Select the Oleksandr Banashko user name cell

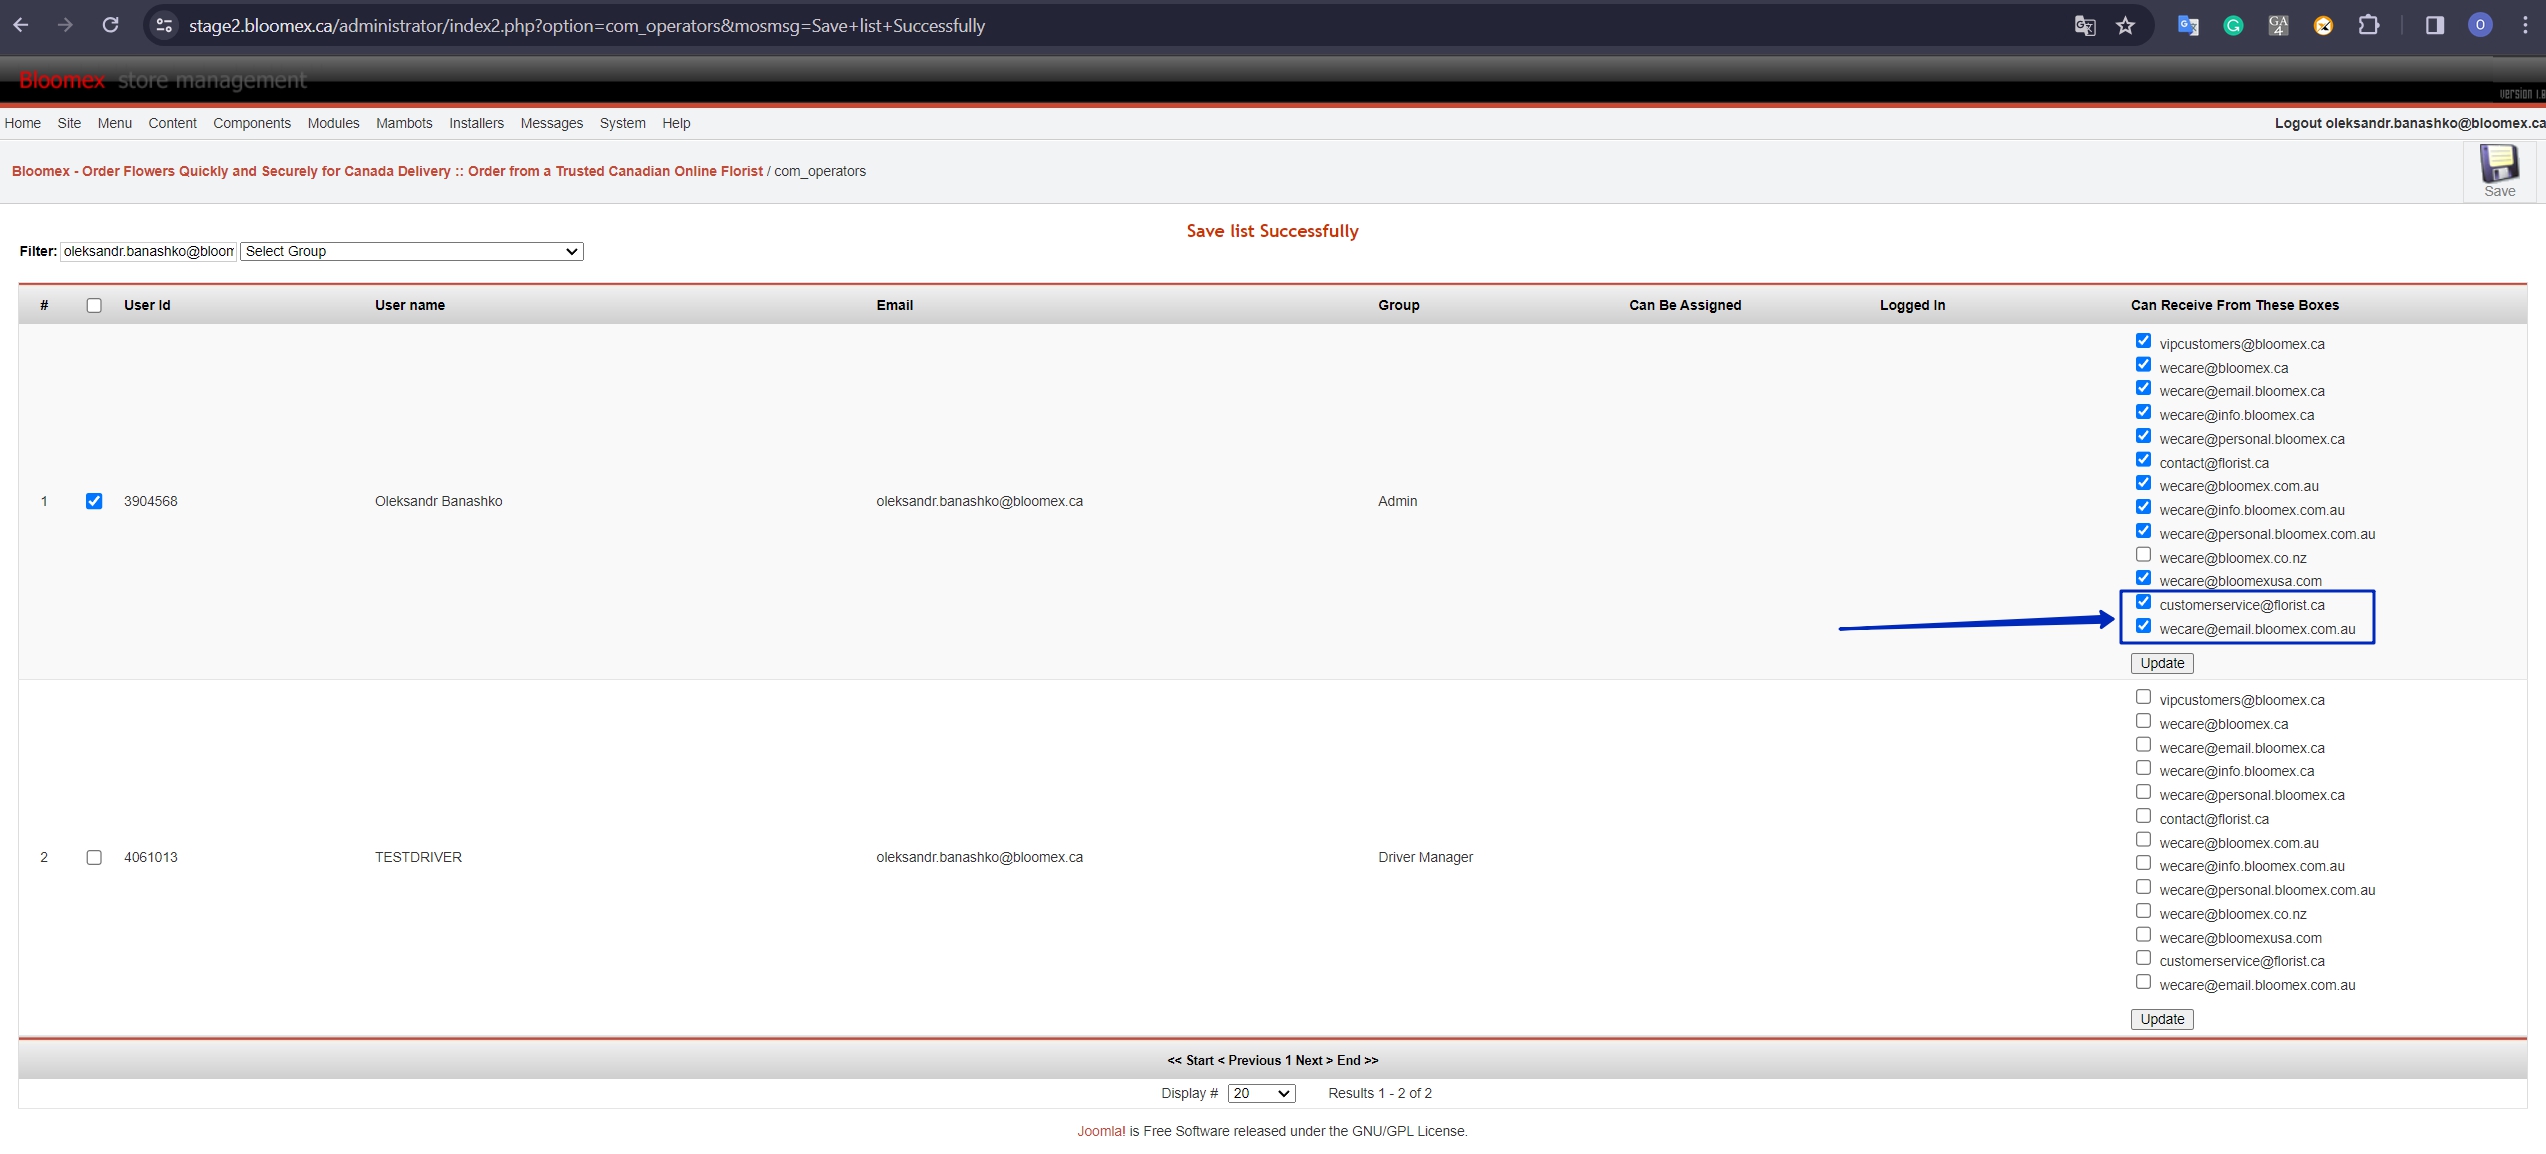click(x=438, y=501)
